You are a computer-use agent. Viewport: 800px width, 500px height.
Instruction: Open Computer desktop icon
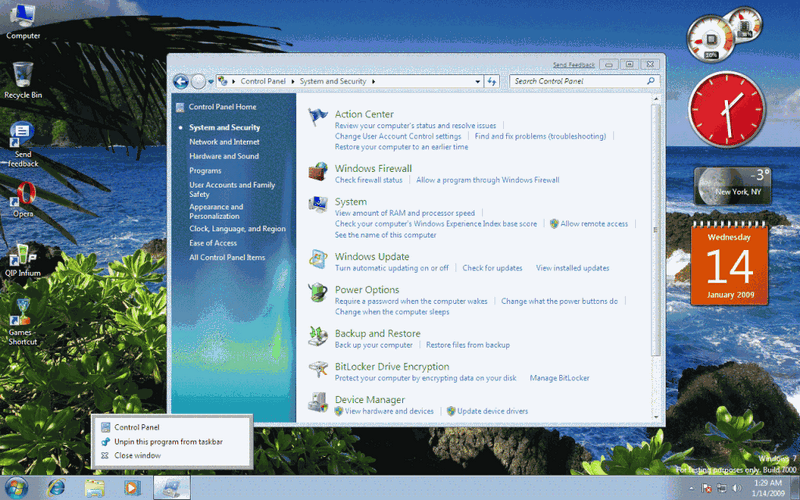pos(23,23)
